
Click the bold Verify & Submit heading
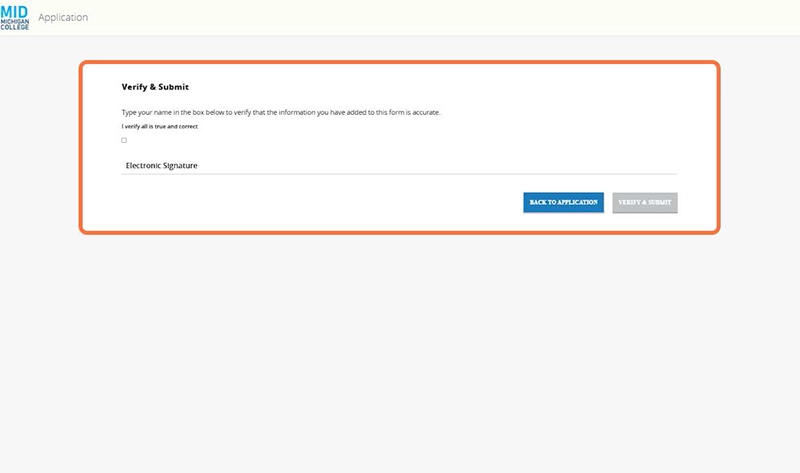coord(155,87)
